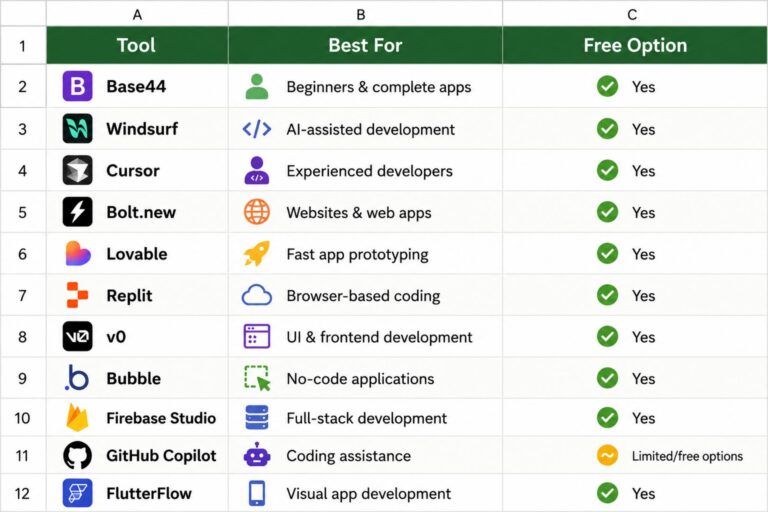This screenshot has height=512, width=768.
Task: Click the green checkmark in the Bubble row
Action: tap(607, 378)
